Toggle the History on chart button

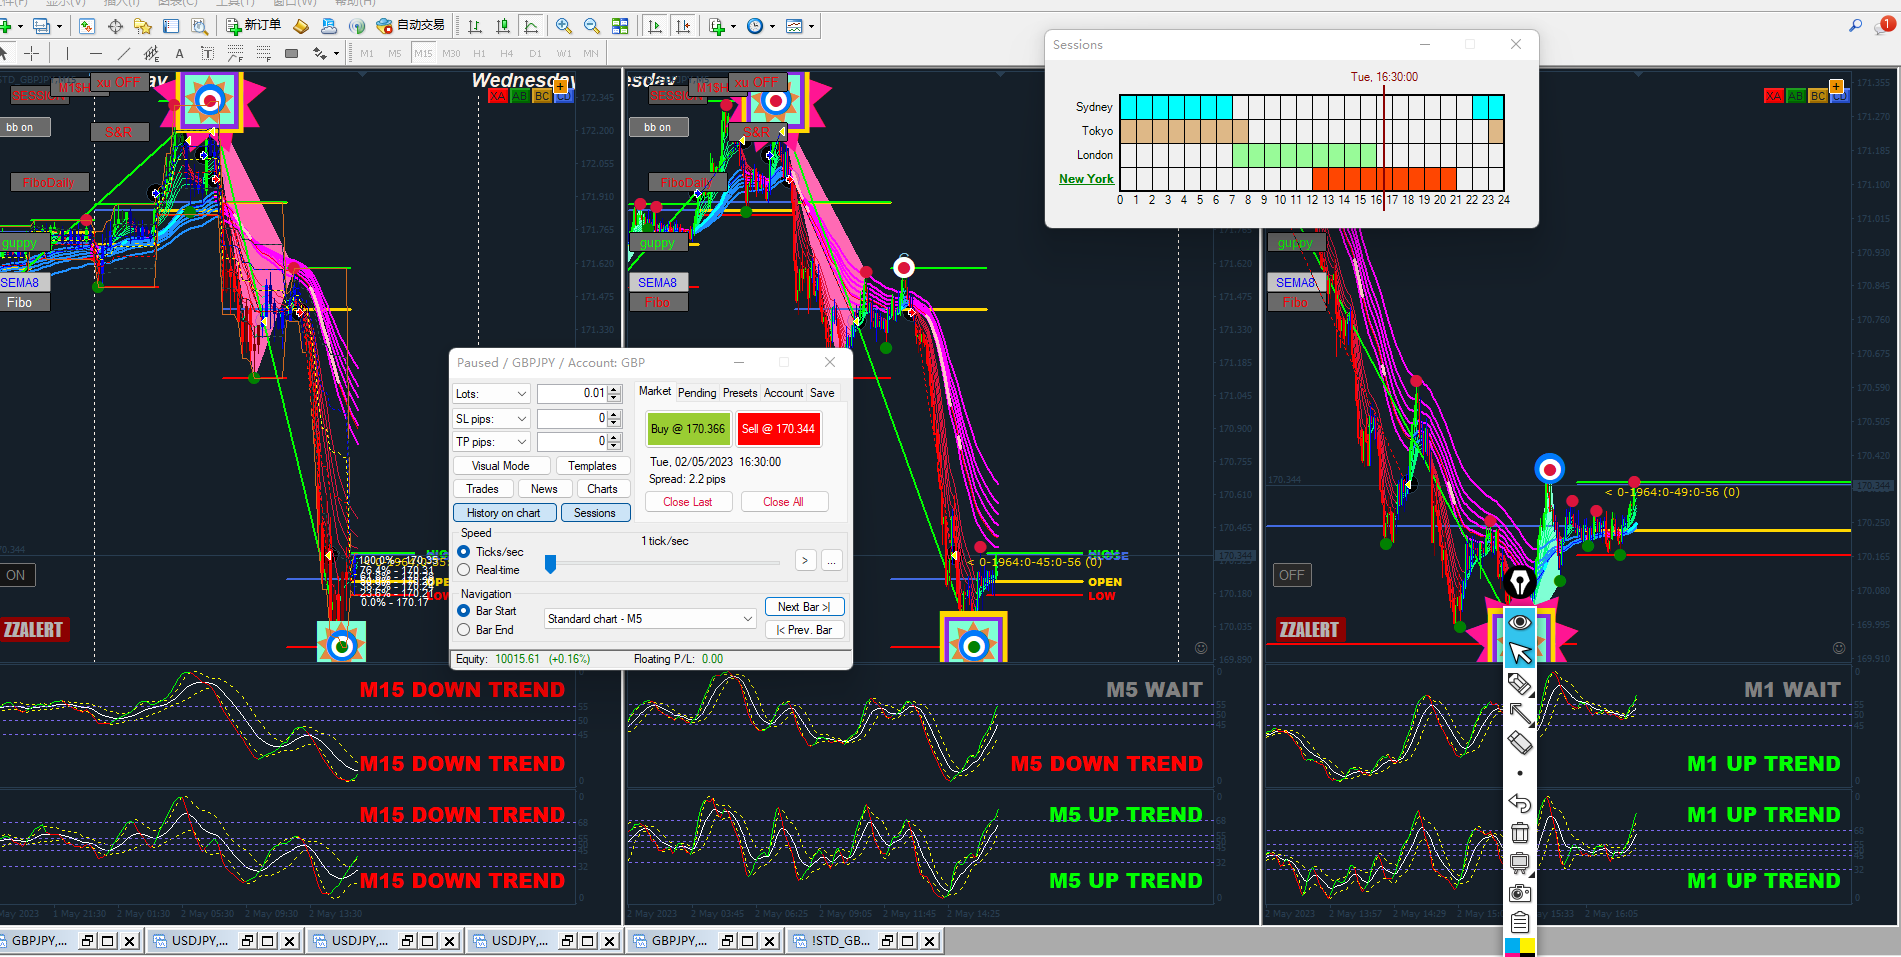coord(504,513)
